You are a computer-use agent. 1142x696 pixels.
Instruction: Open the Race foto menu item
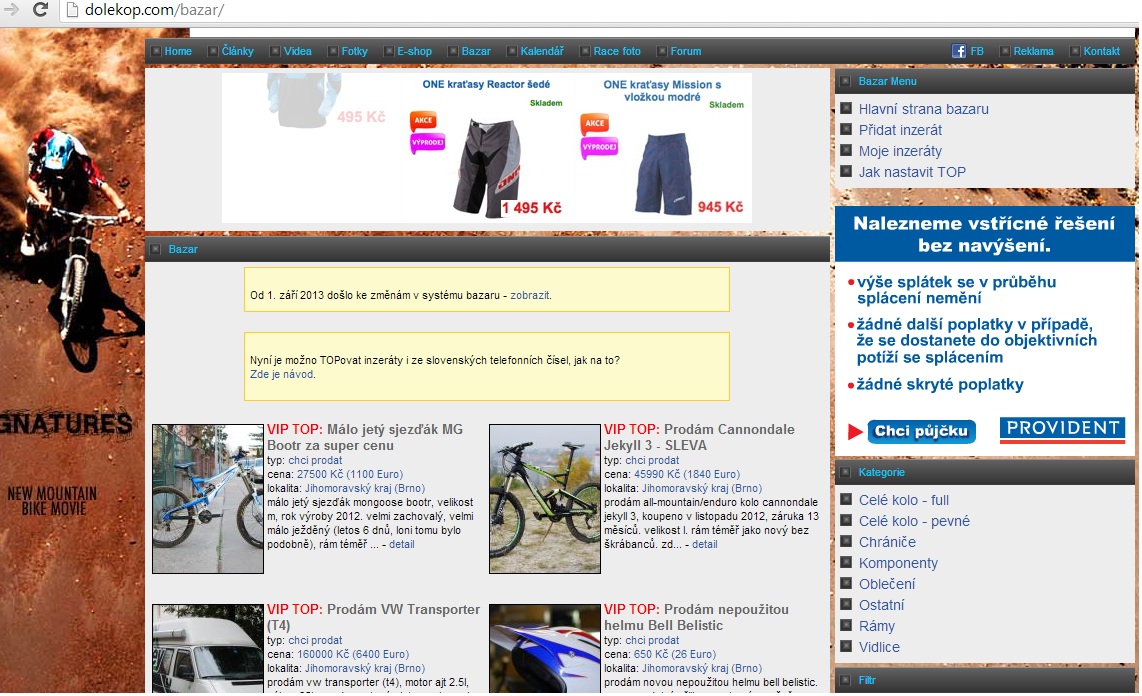click(616, 51)
